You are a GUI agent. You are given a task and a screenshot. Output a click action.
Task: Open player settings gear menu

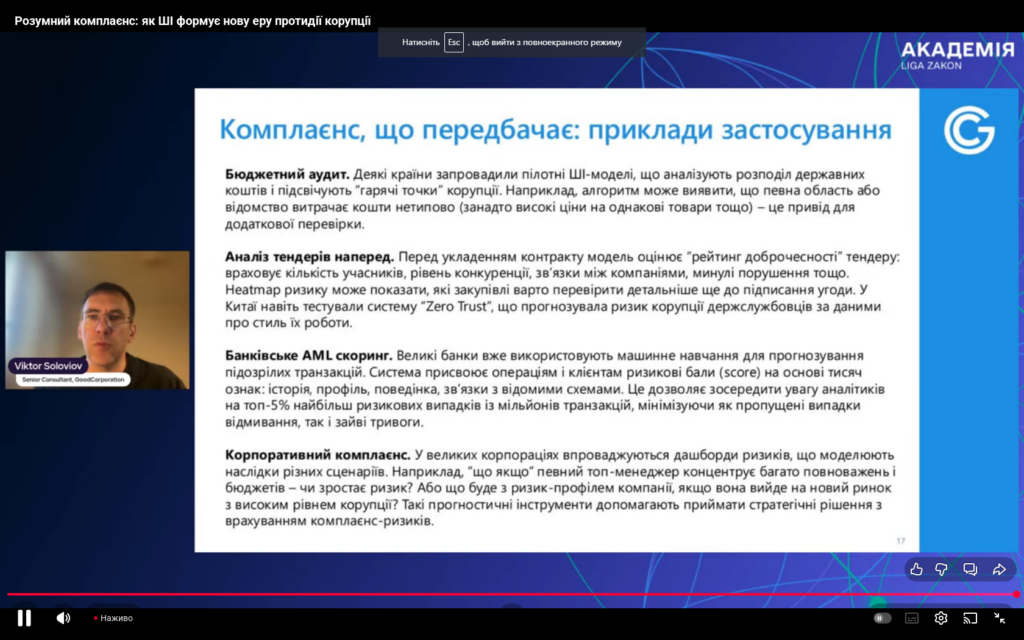pyautogui.click(x=941, y=618)
